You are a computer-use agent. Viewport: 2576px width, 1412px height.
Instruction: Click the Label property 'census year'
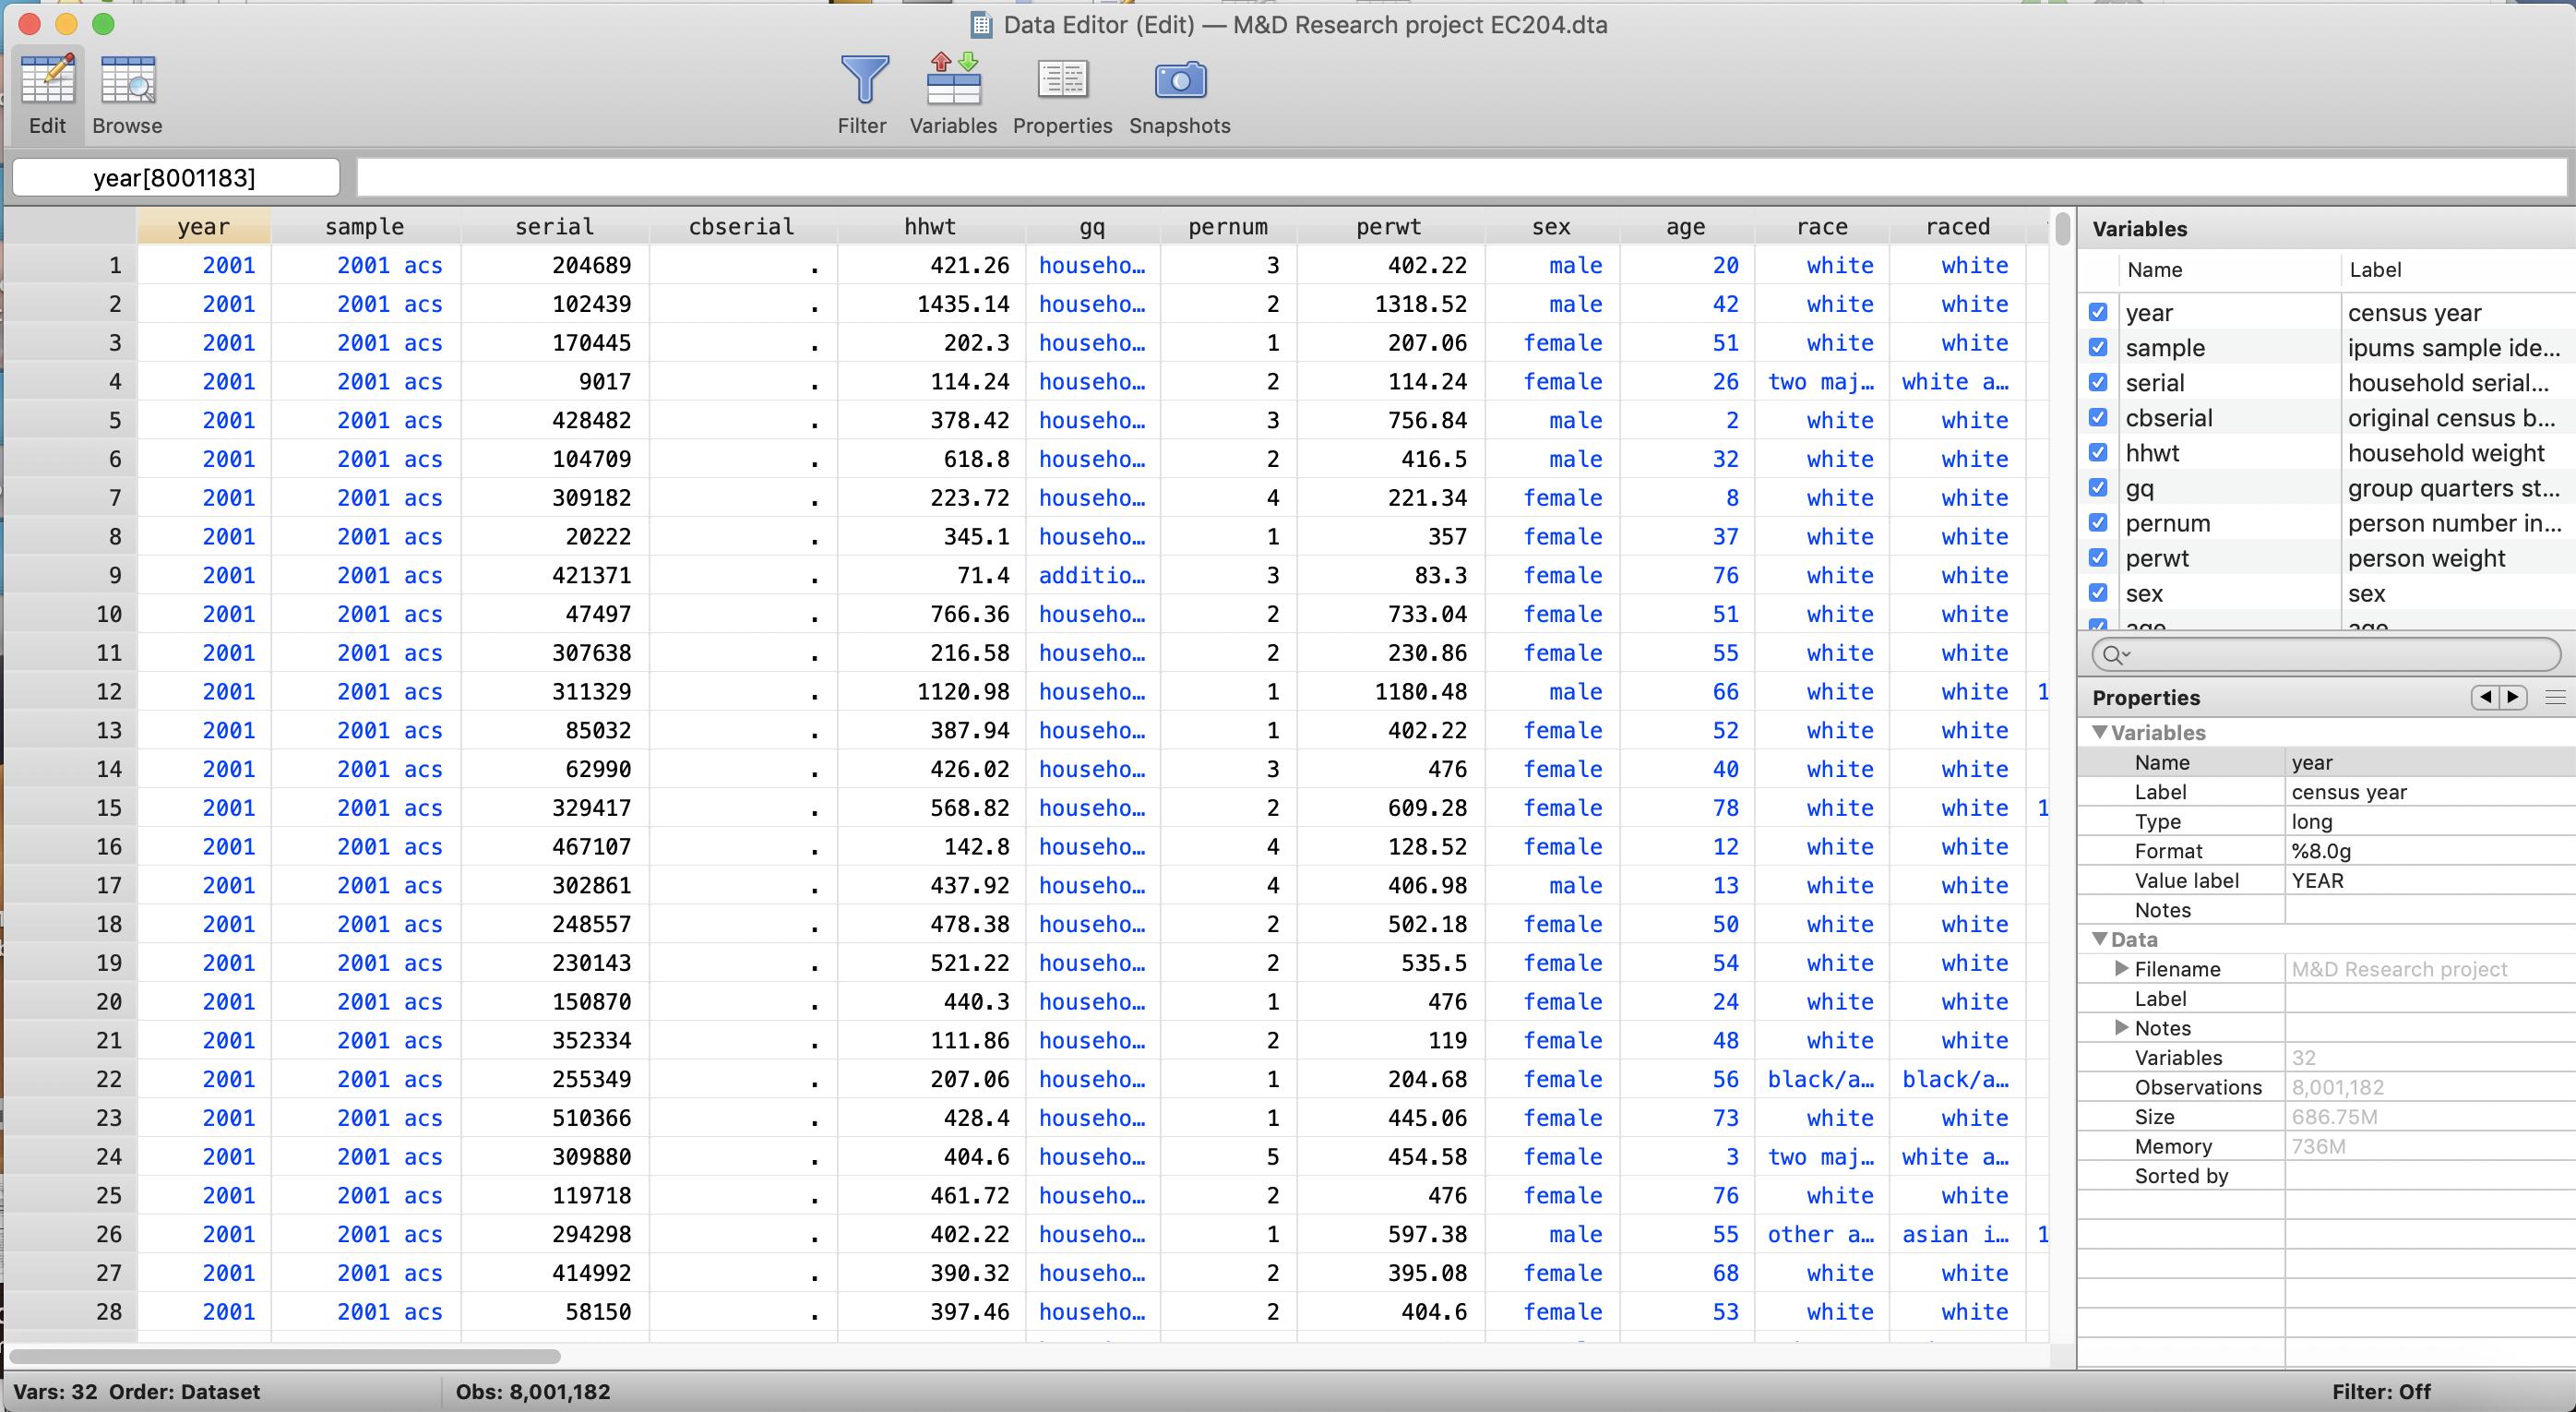tap(2430, 791)
